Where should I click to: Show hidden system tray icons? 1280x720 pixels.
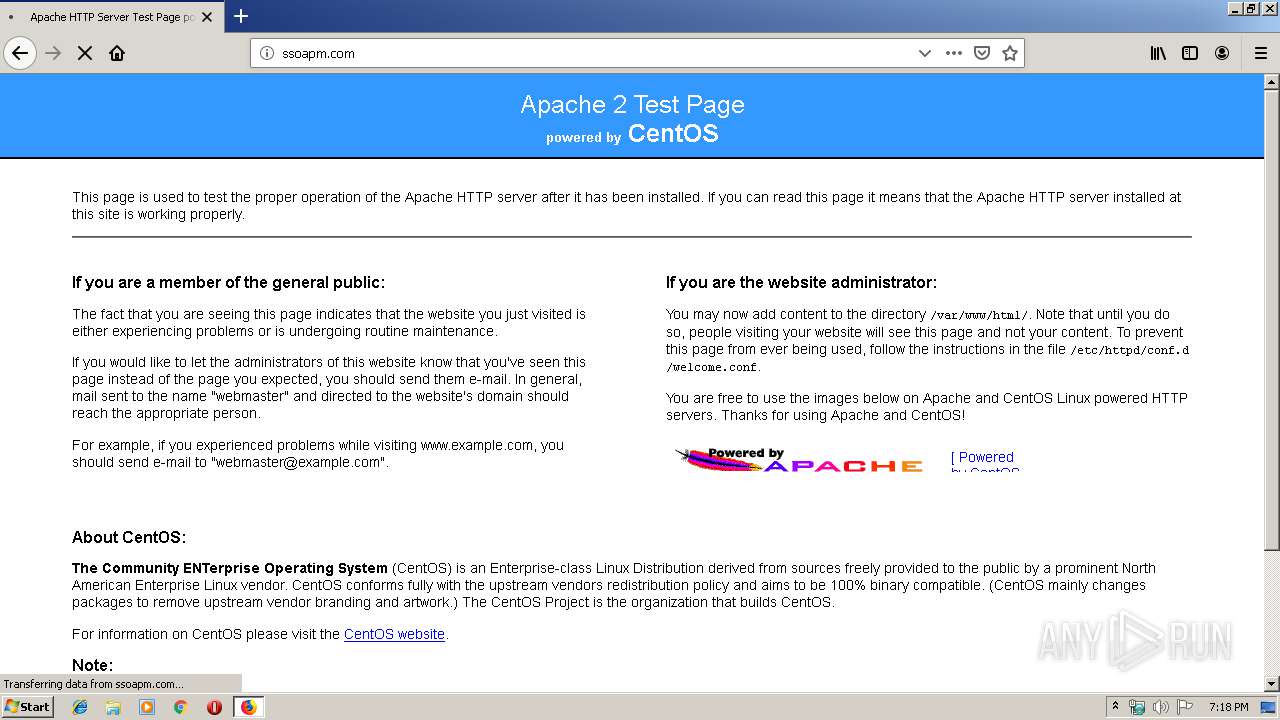coord(1116,707)
